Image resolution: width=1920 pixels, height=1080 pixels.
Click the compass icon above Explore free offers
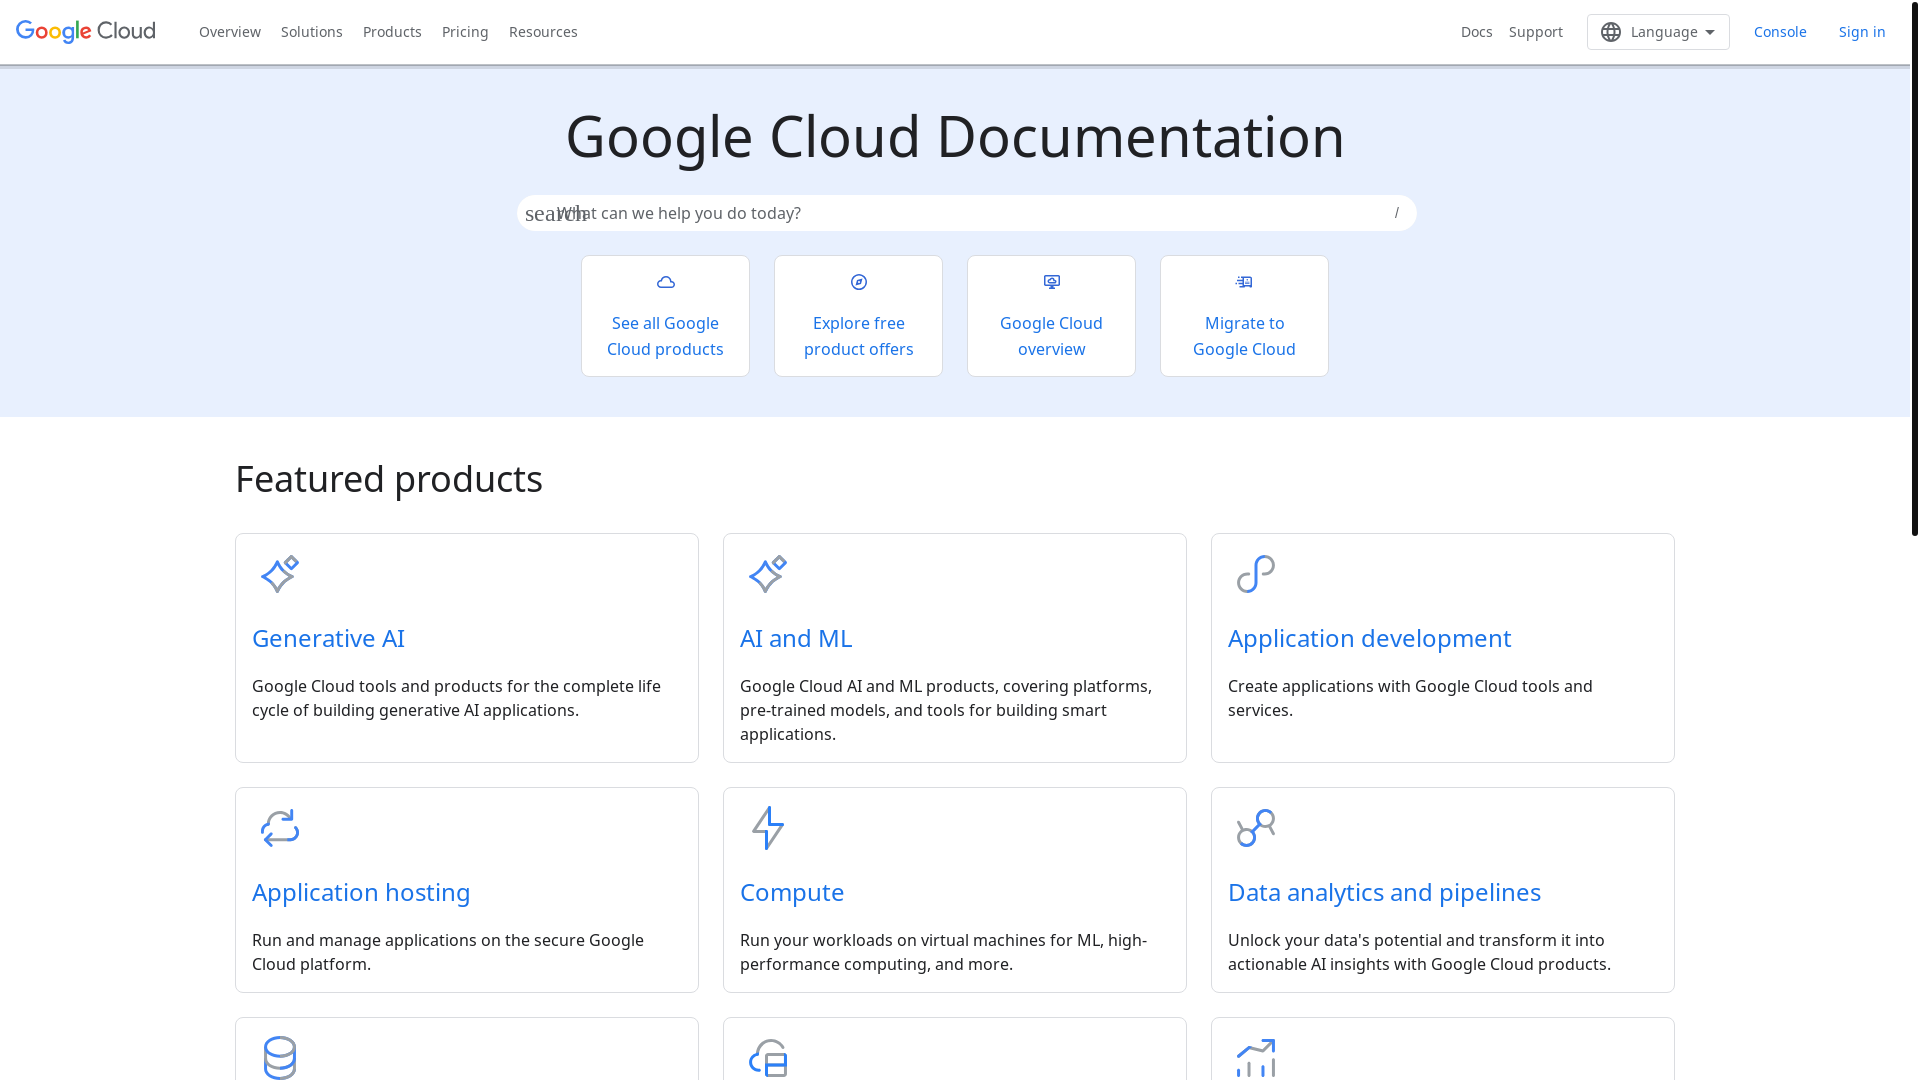pyautogui.click(x=859, y=282)
